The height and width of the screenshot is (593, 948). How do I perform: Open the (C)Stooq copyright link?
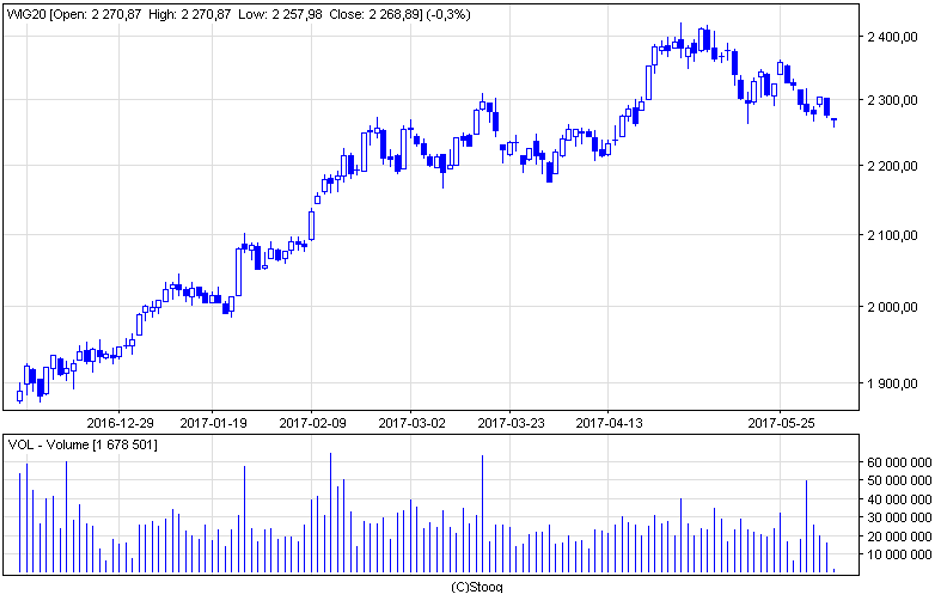[x=476, y=586]
